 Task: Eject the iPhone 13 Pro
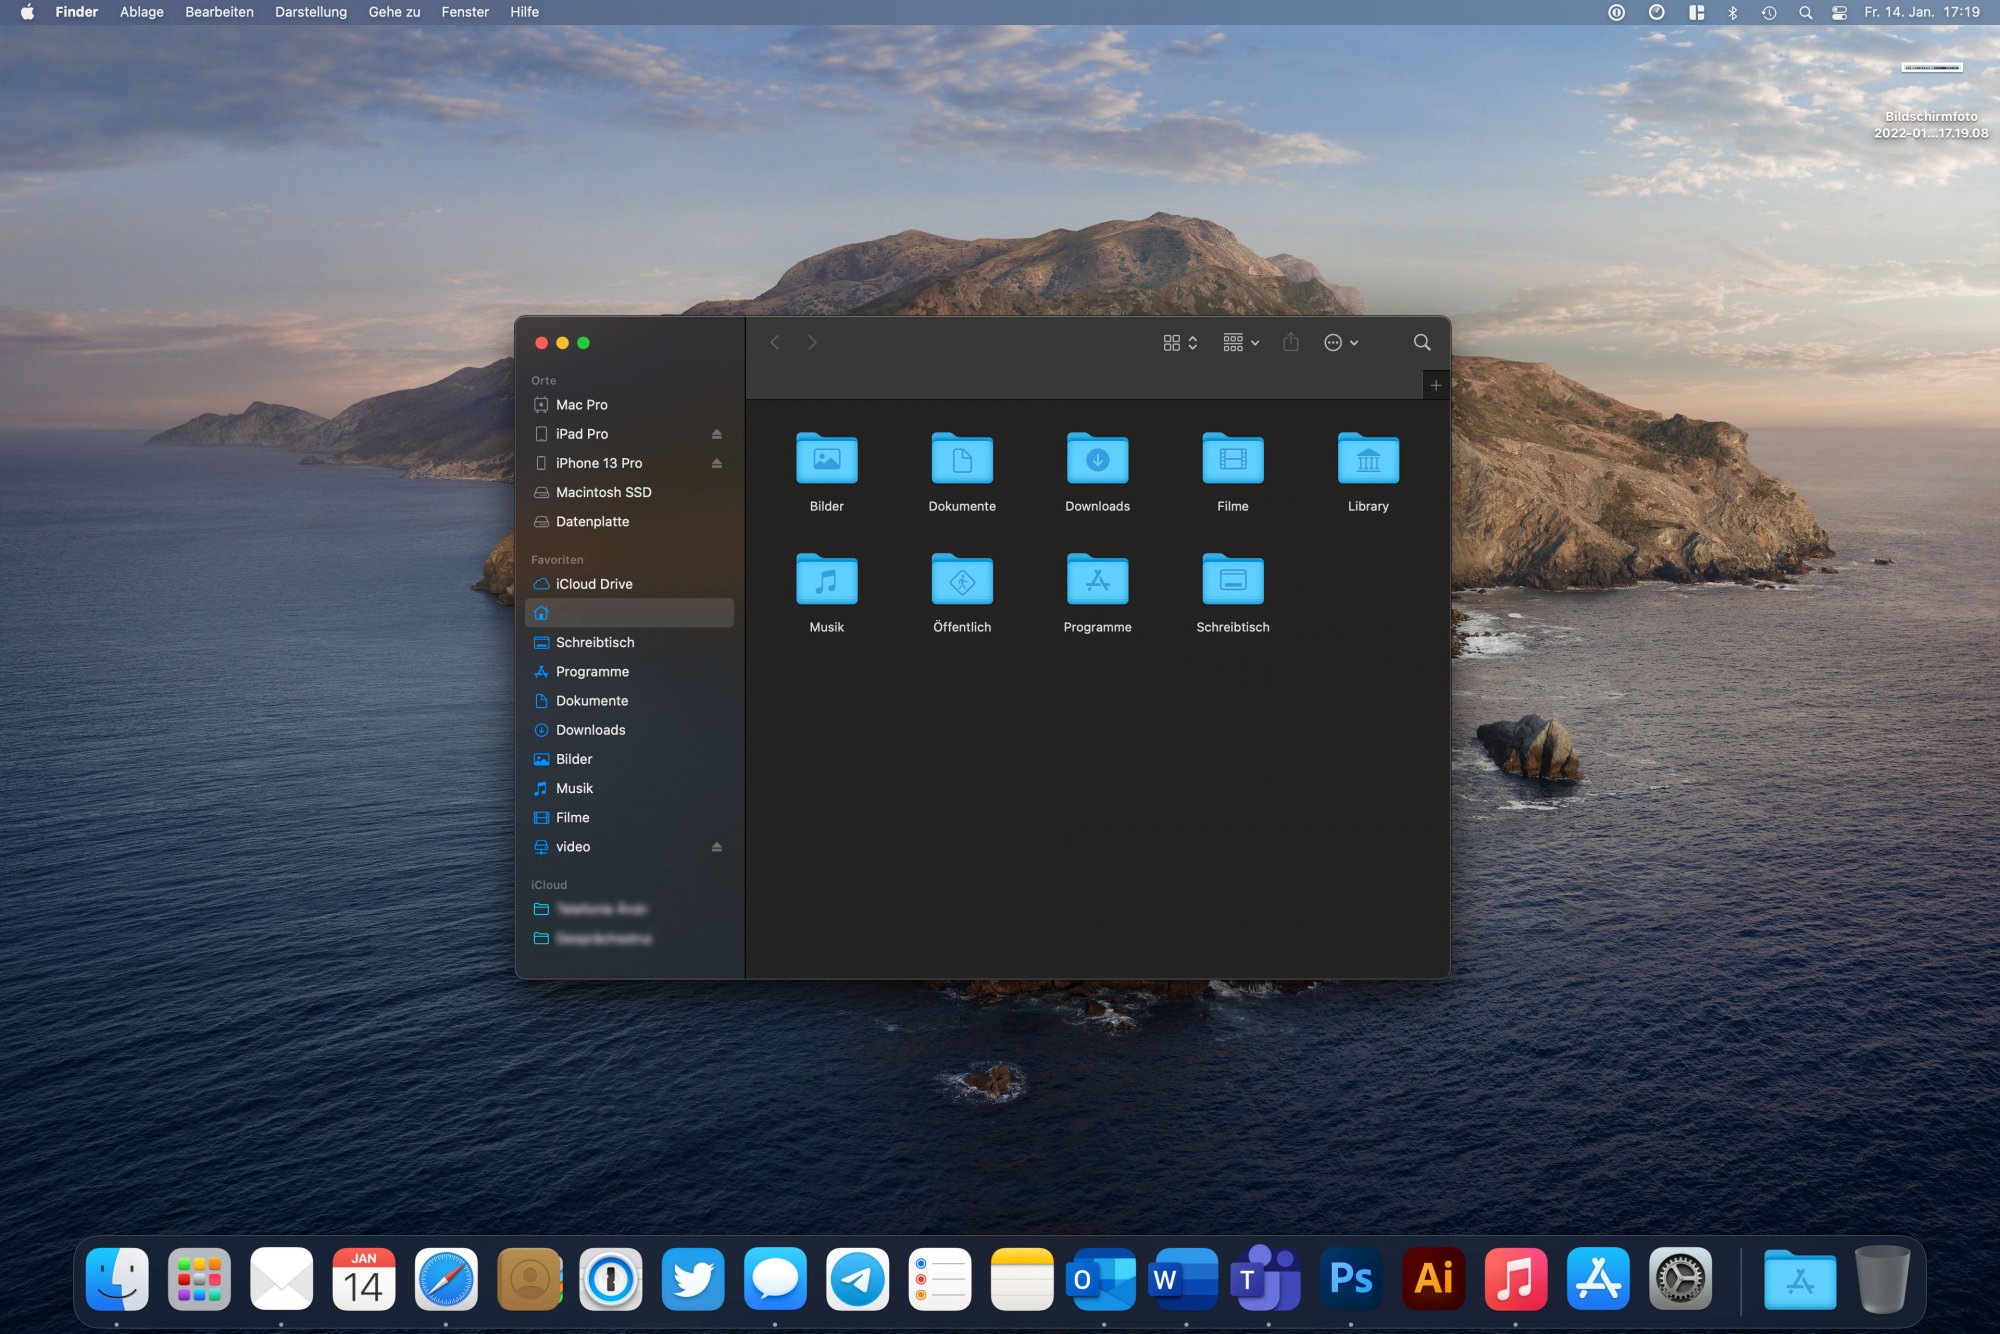[x=716, y=463]
